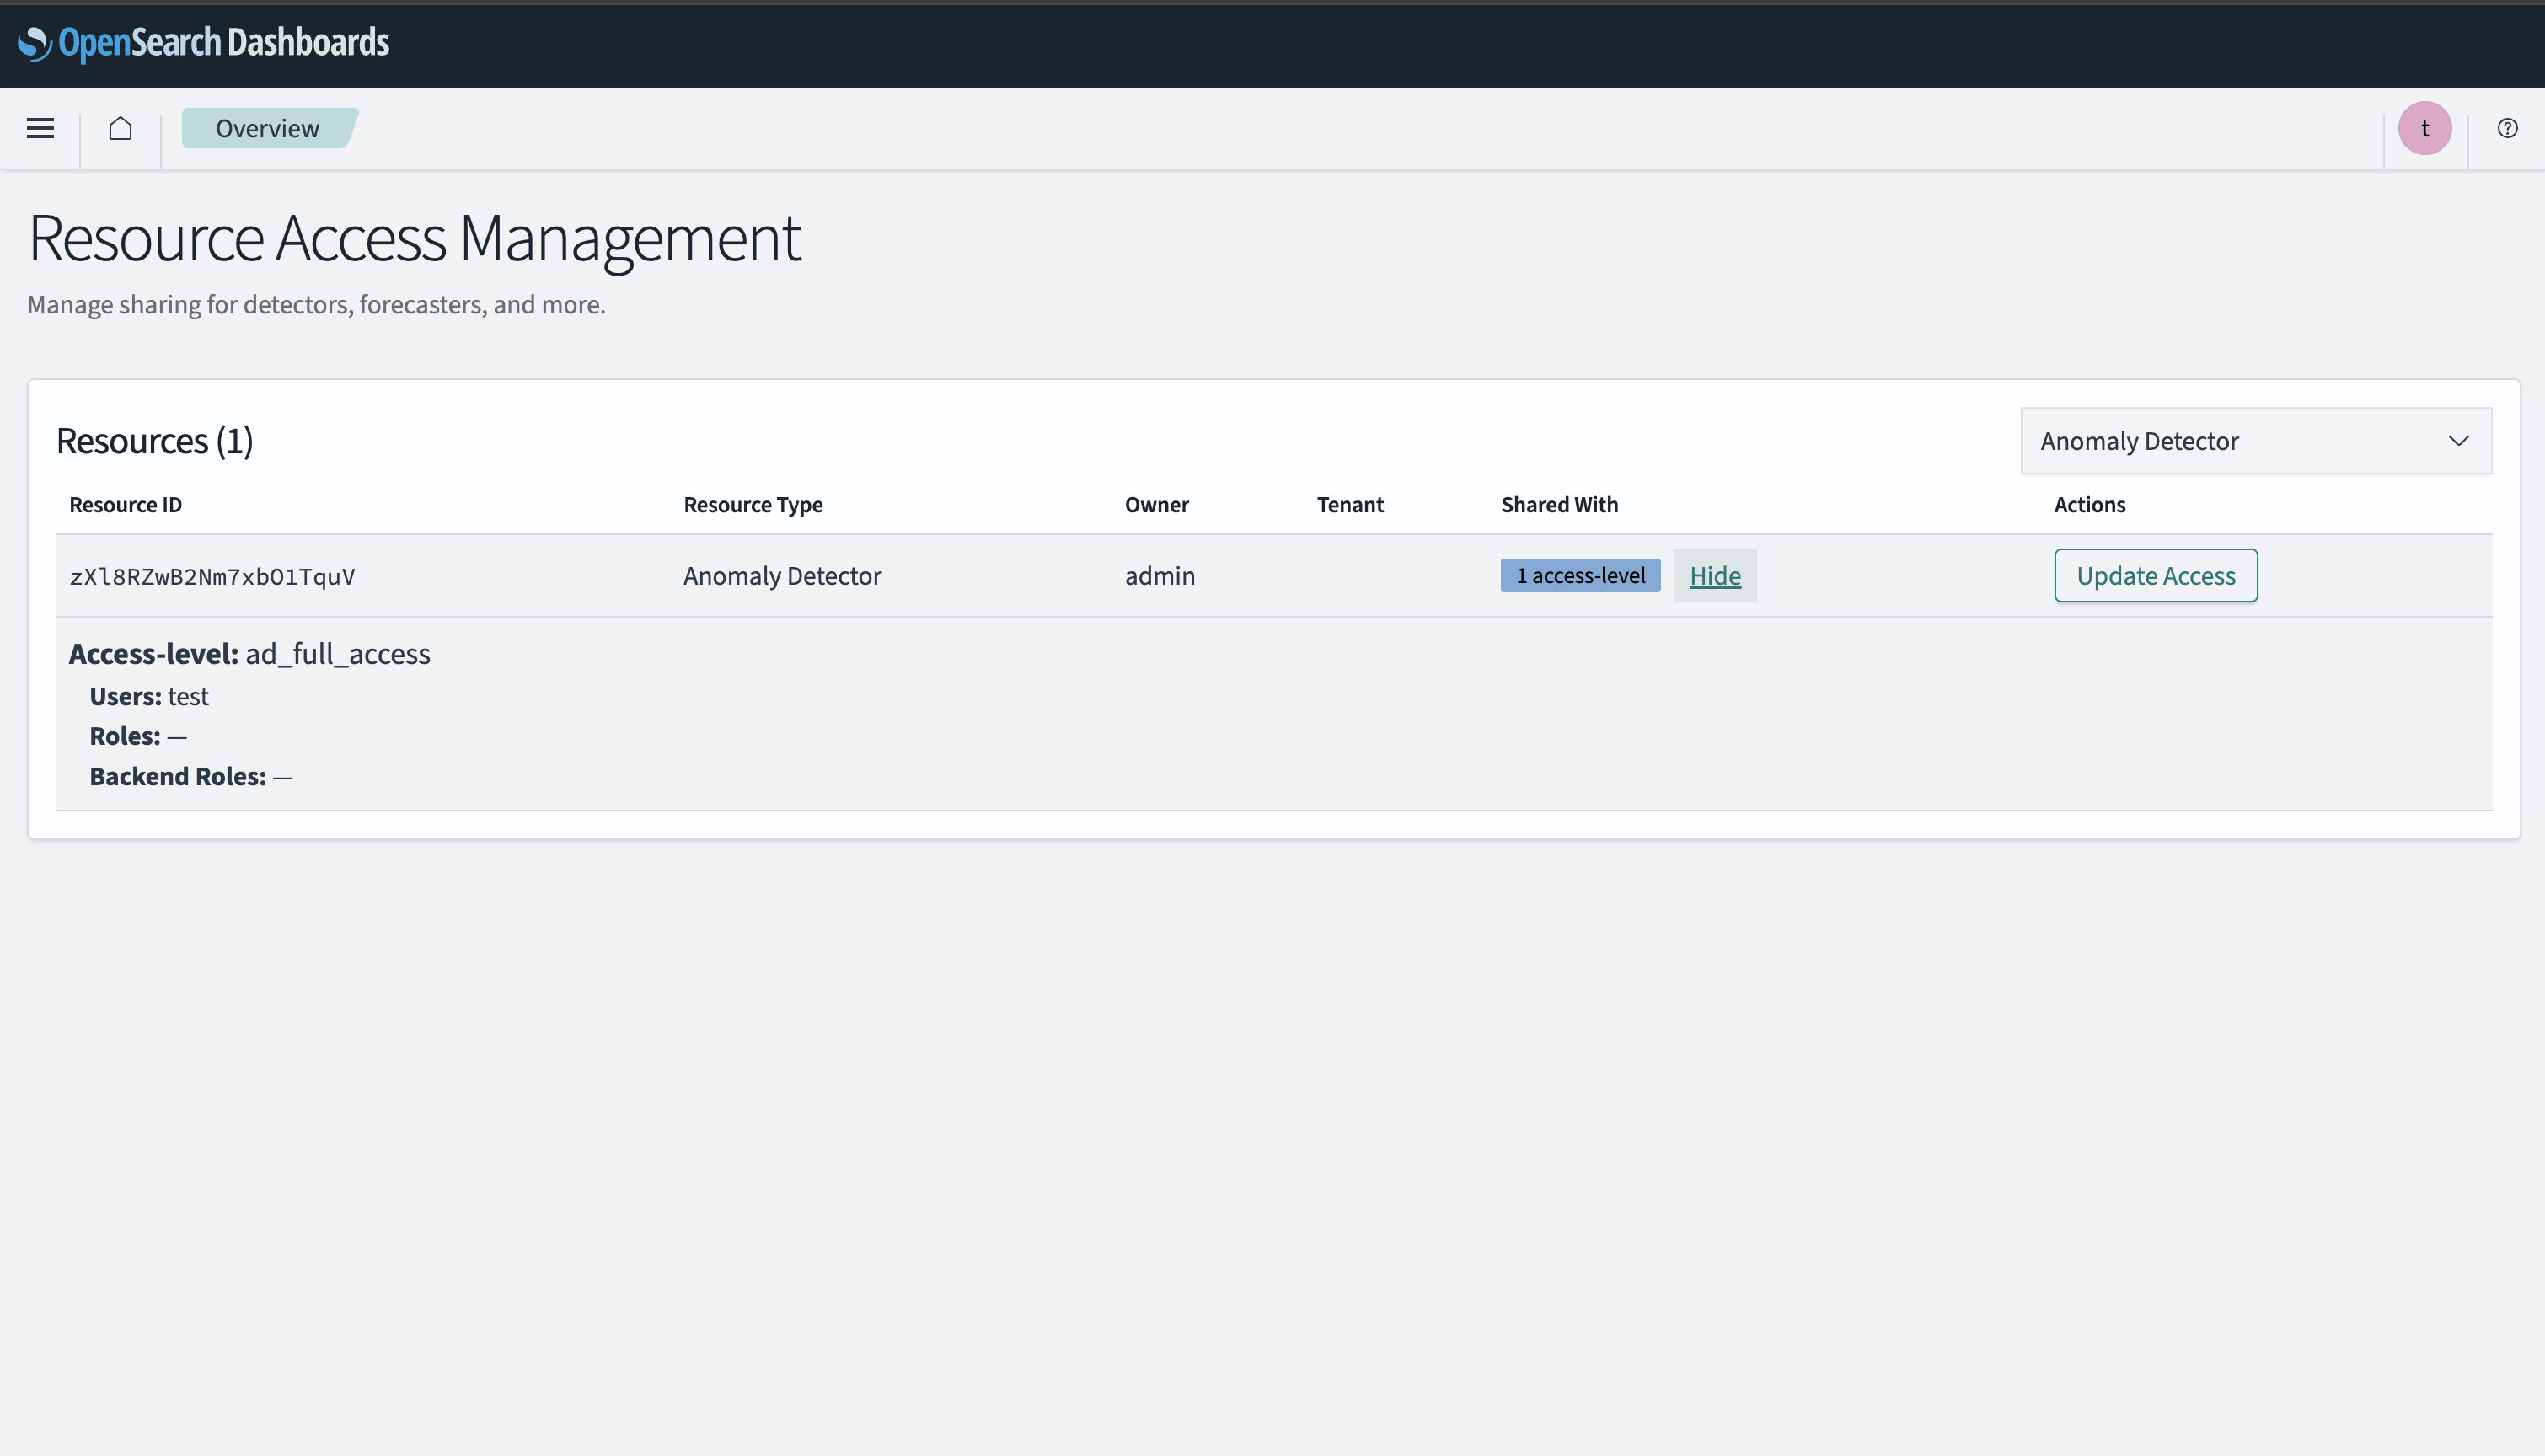Viewport: 2545px width, 1456px height.
Task: Select resource ID zXl8RZwB2Nm7xbO1TquV
Action: coord(212,577)
